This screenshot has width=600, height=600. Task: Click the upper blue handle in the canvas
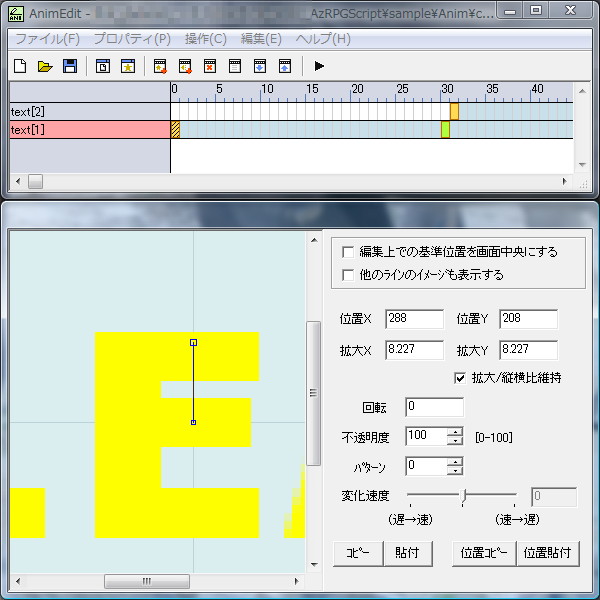[194, 342]
